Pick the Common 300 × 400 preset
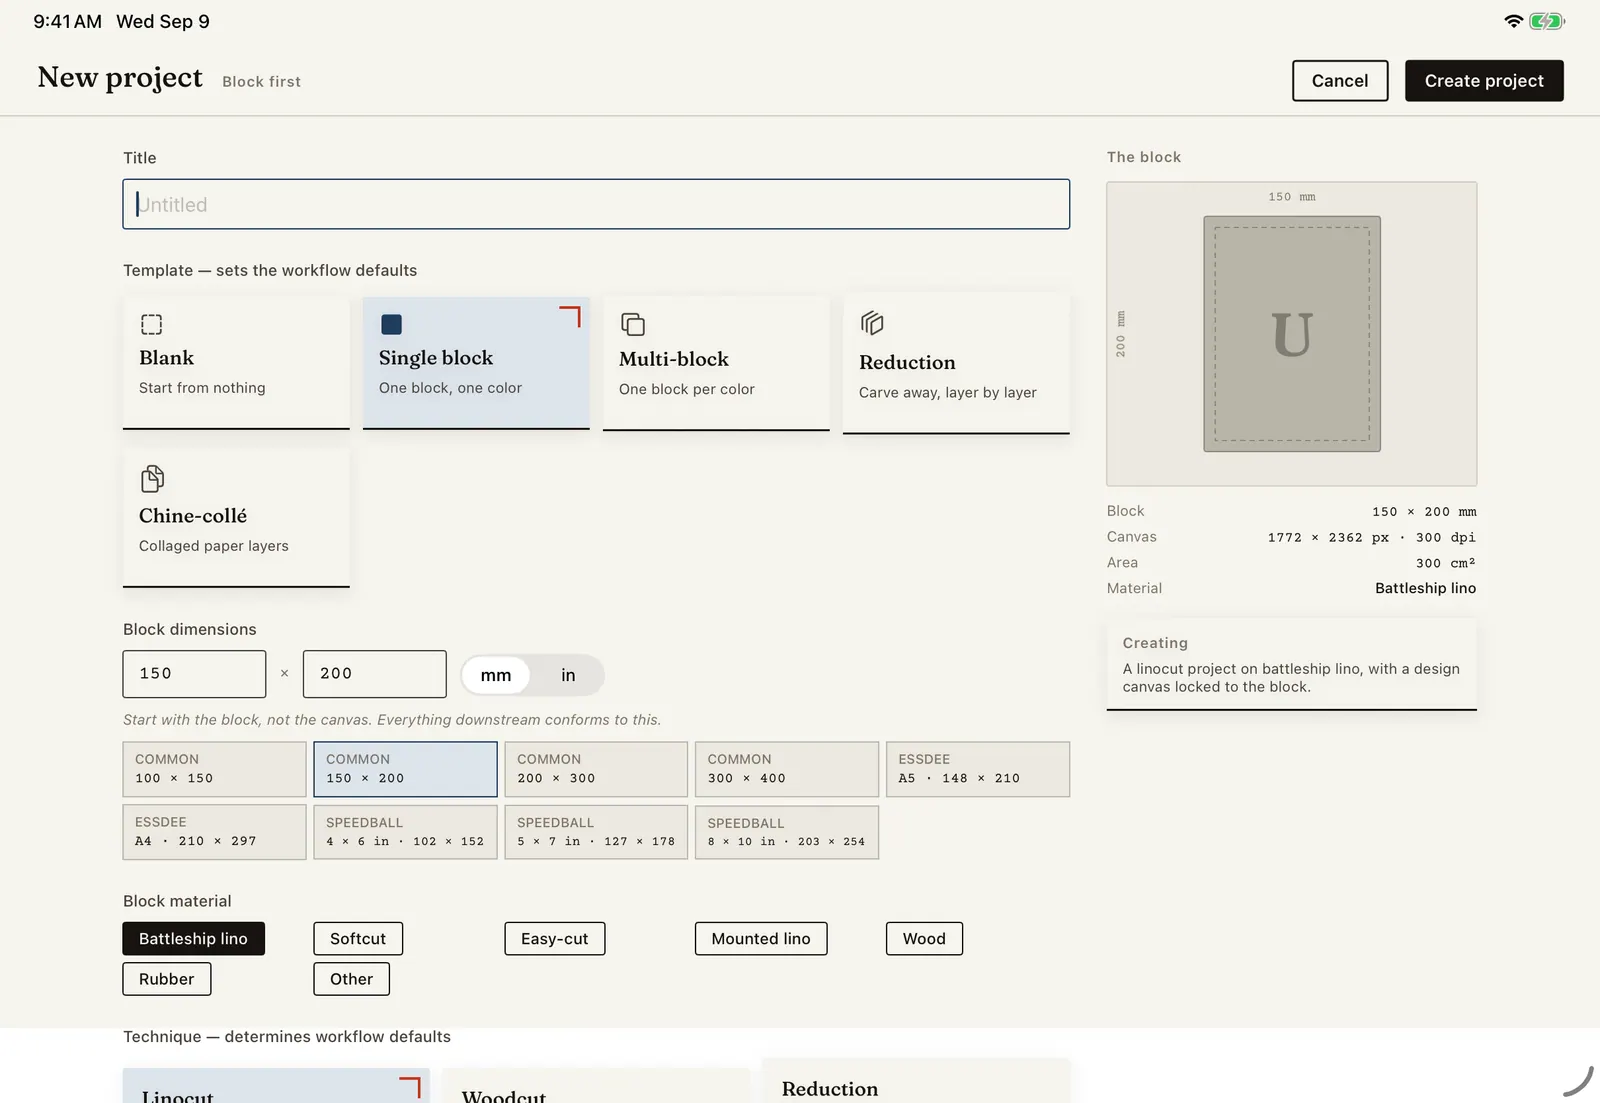This screenshot has width=1600, height=1103. (787, 769)
